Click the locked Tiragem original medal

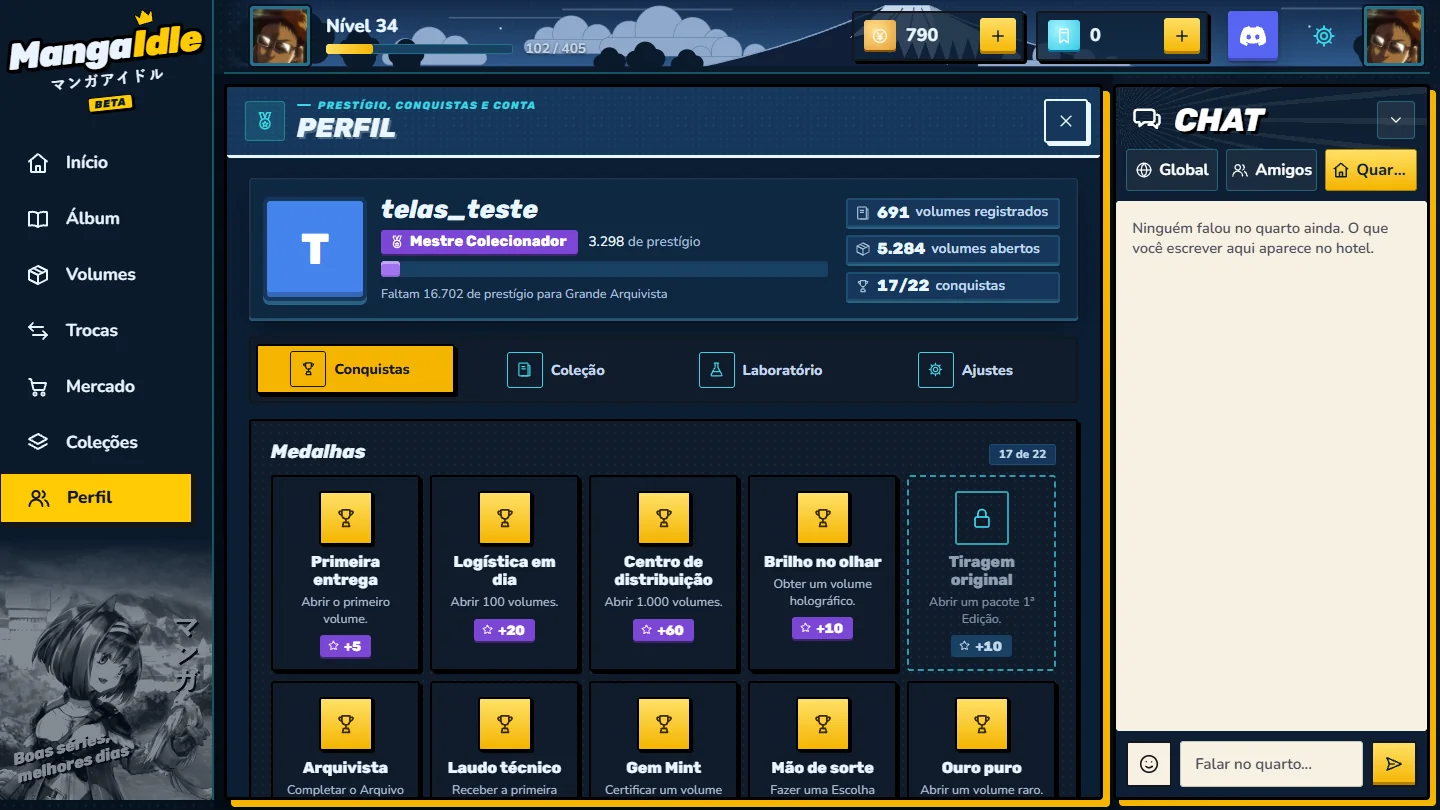click(x=981, y=573)
